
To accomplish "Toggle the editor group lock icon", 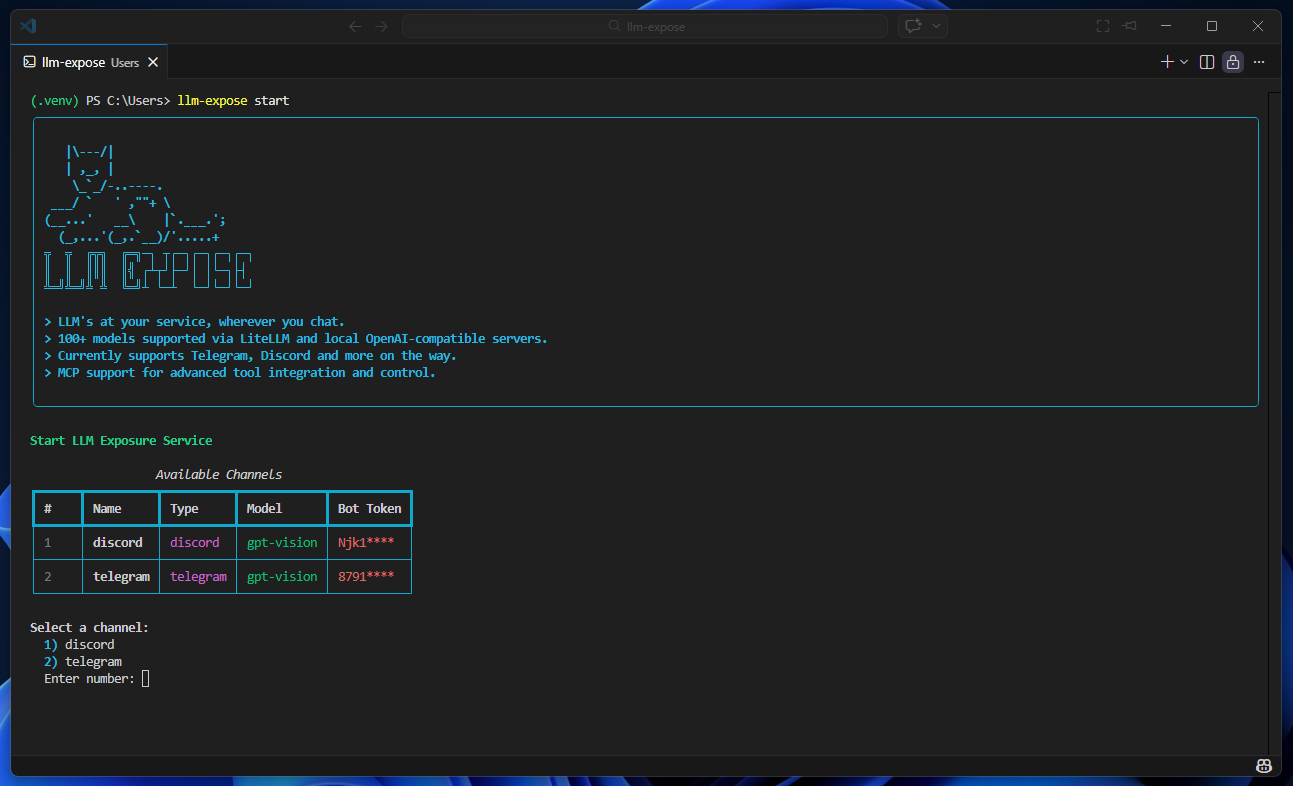I will coord(1233,62).
